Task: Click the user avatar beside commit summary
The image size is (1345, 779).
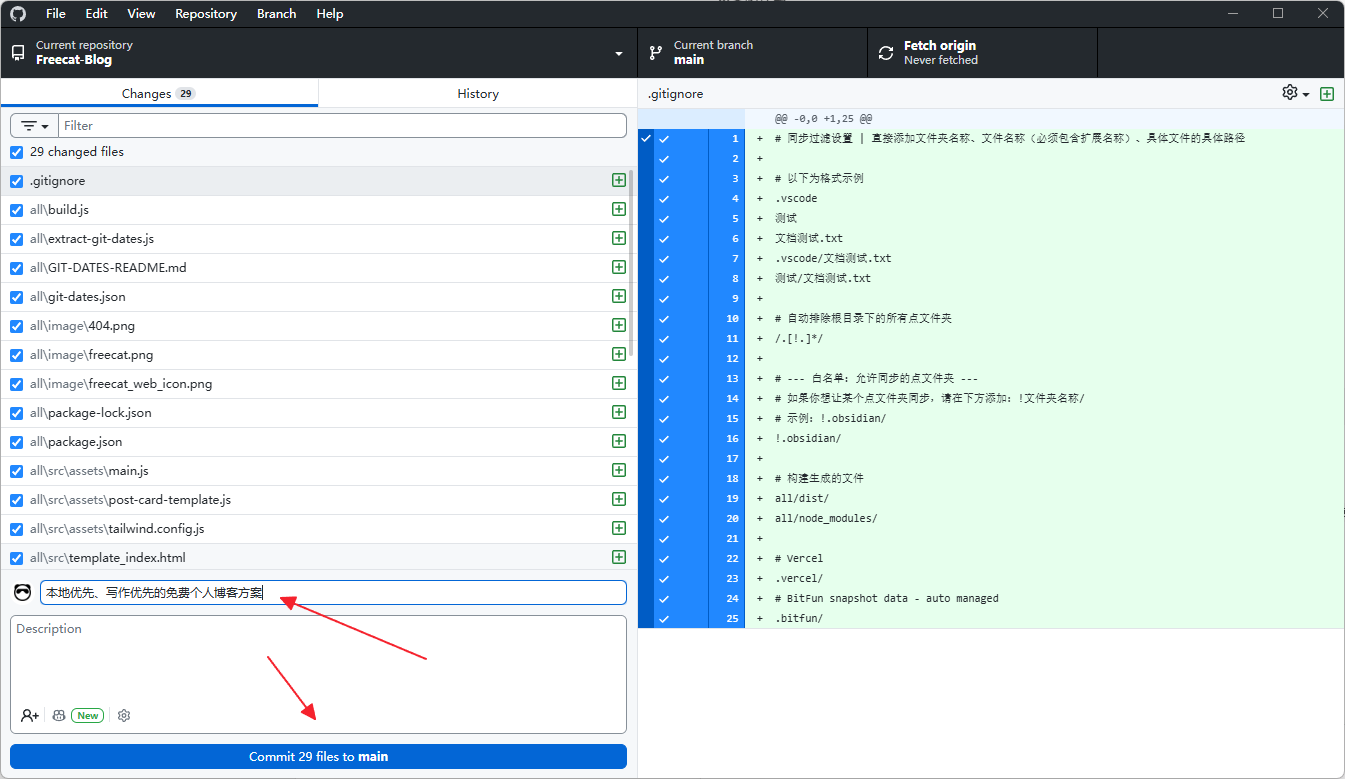Action: point(23,593)
